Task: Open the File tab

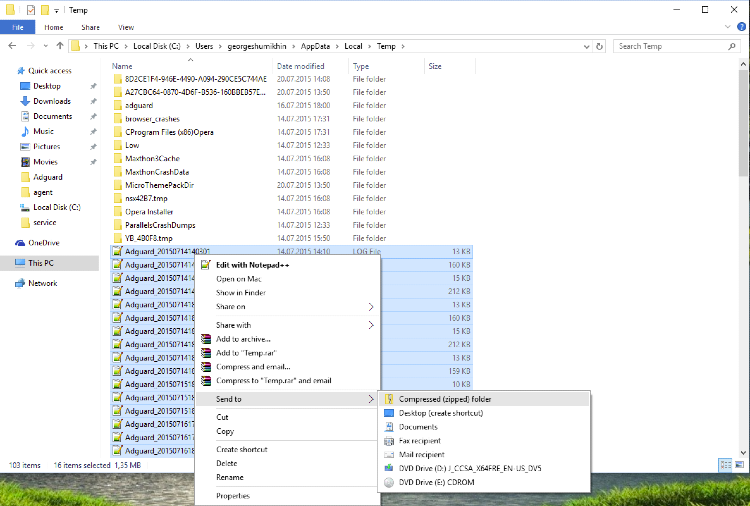Action: tap(18, 27)
